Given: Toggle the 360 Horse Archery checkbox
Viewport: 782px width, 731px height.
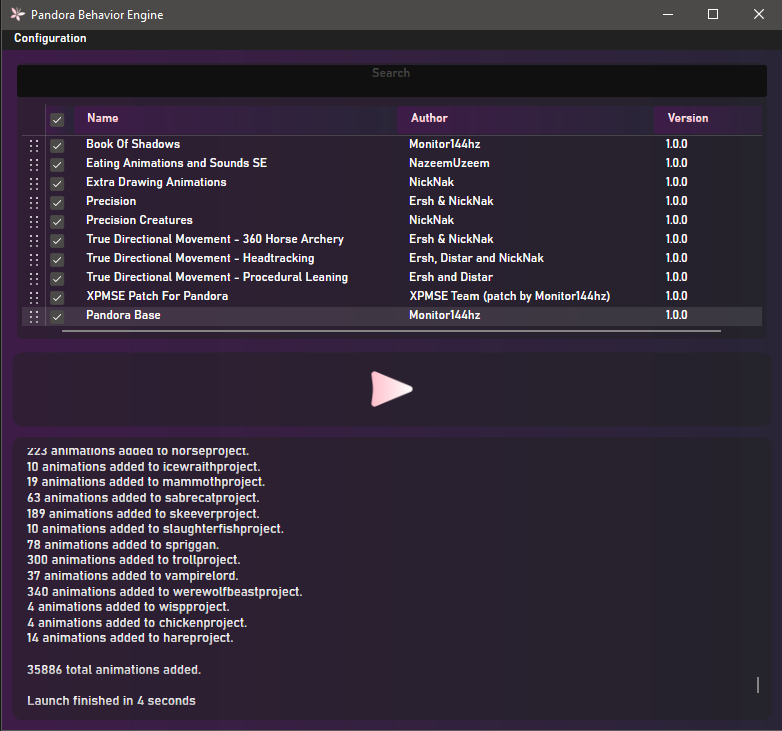Looking at the screenshot, I should pos(57,241).
